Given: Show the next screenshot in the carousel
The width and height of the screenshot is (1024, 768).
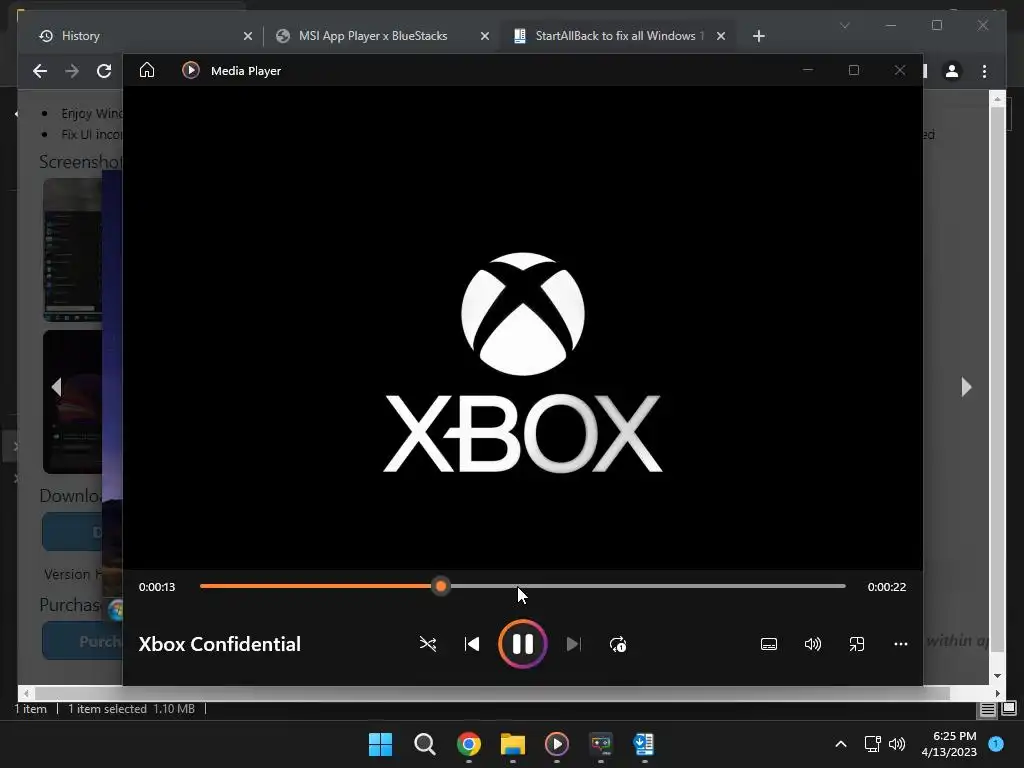Looking at the screenshot, I should point(967,387).
